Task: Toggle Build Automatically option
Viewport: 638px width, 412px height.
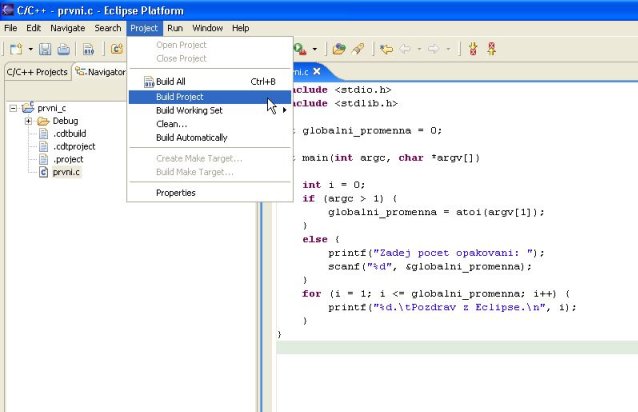Action: [x=210, y=137]
